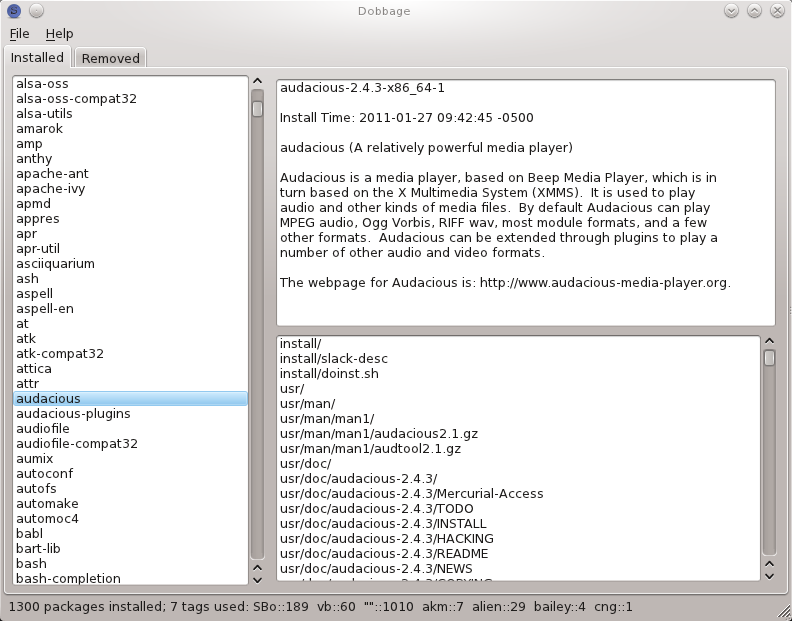This screenshot has width=792, height=621.
Task: Select amp package
Action: [x=130, y=144]
